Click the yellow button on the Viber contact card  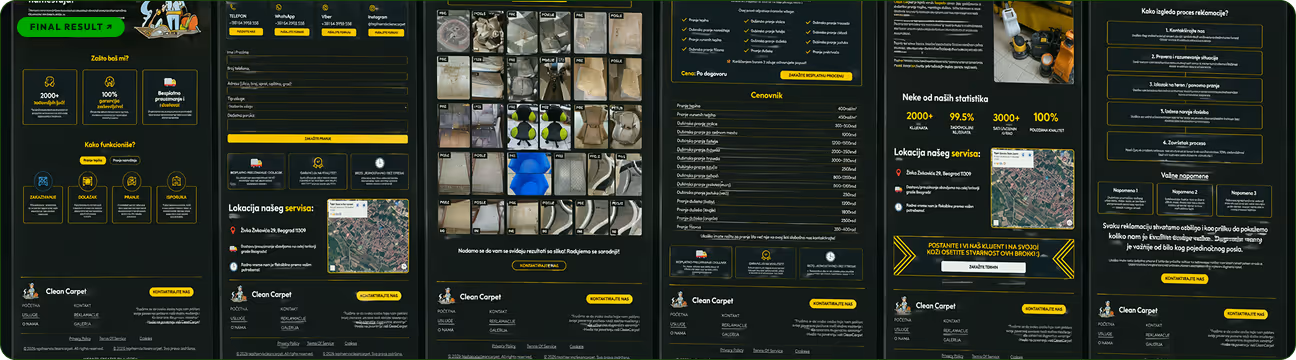(x=338, y=32)
